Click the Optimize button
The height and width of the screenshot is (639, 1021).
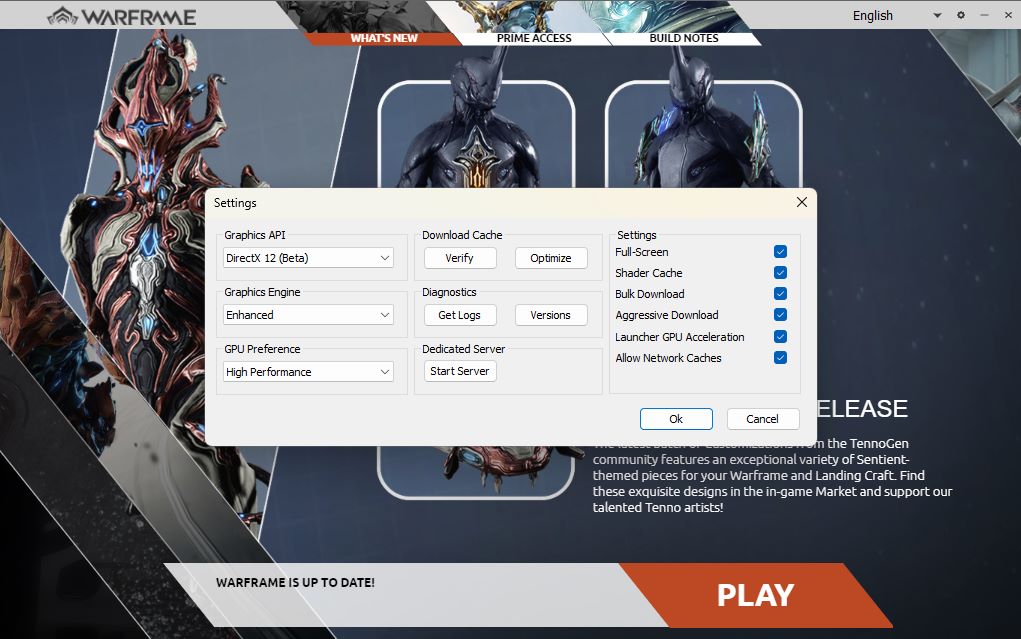550,258
